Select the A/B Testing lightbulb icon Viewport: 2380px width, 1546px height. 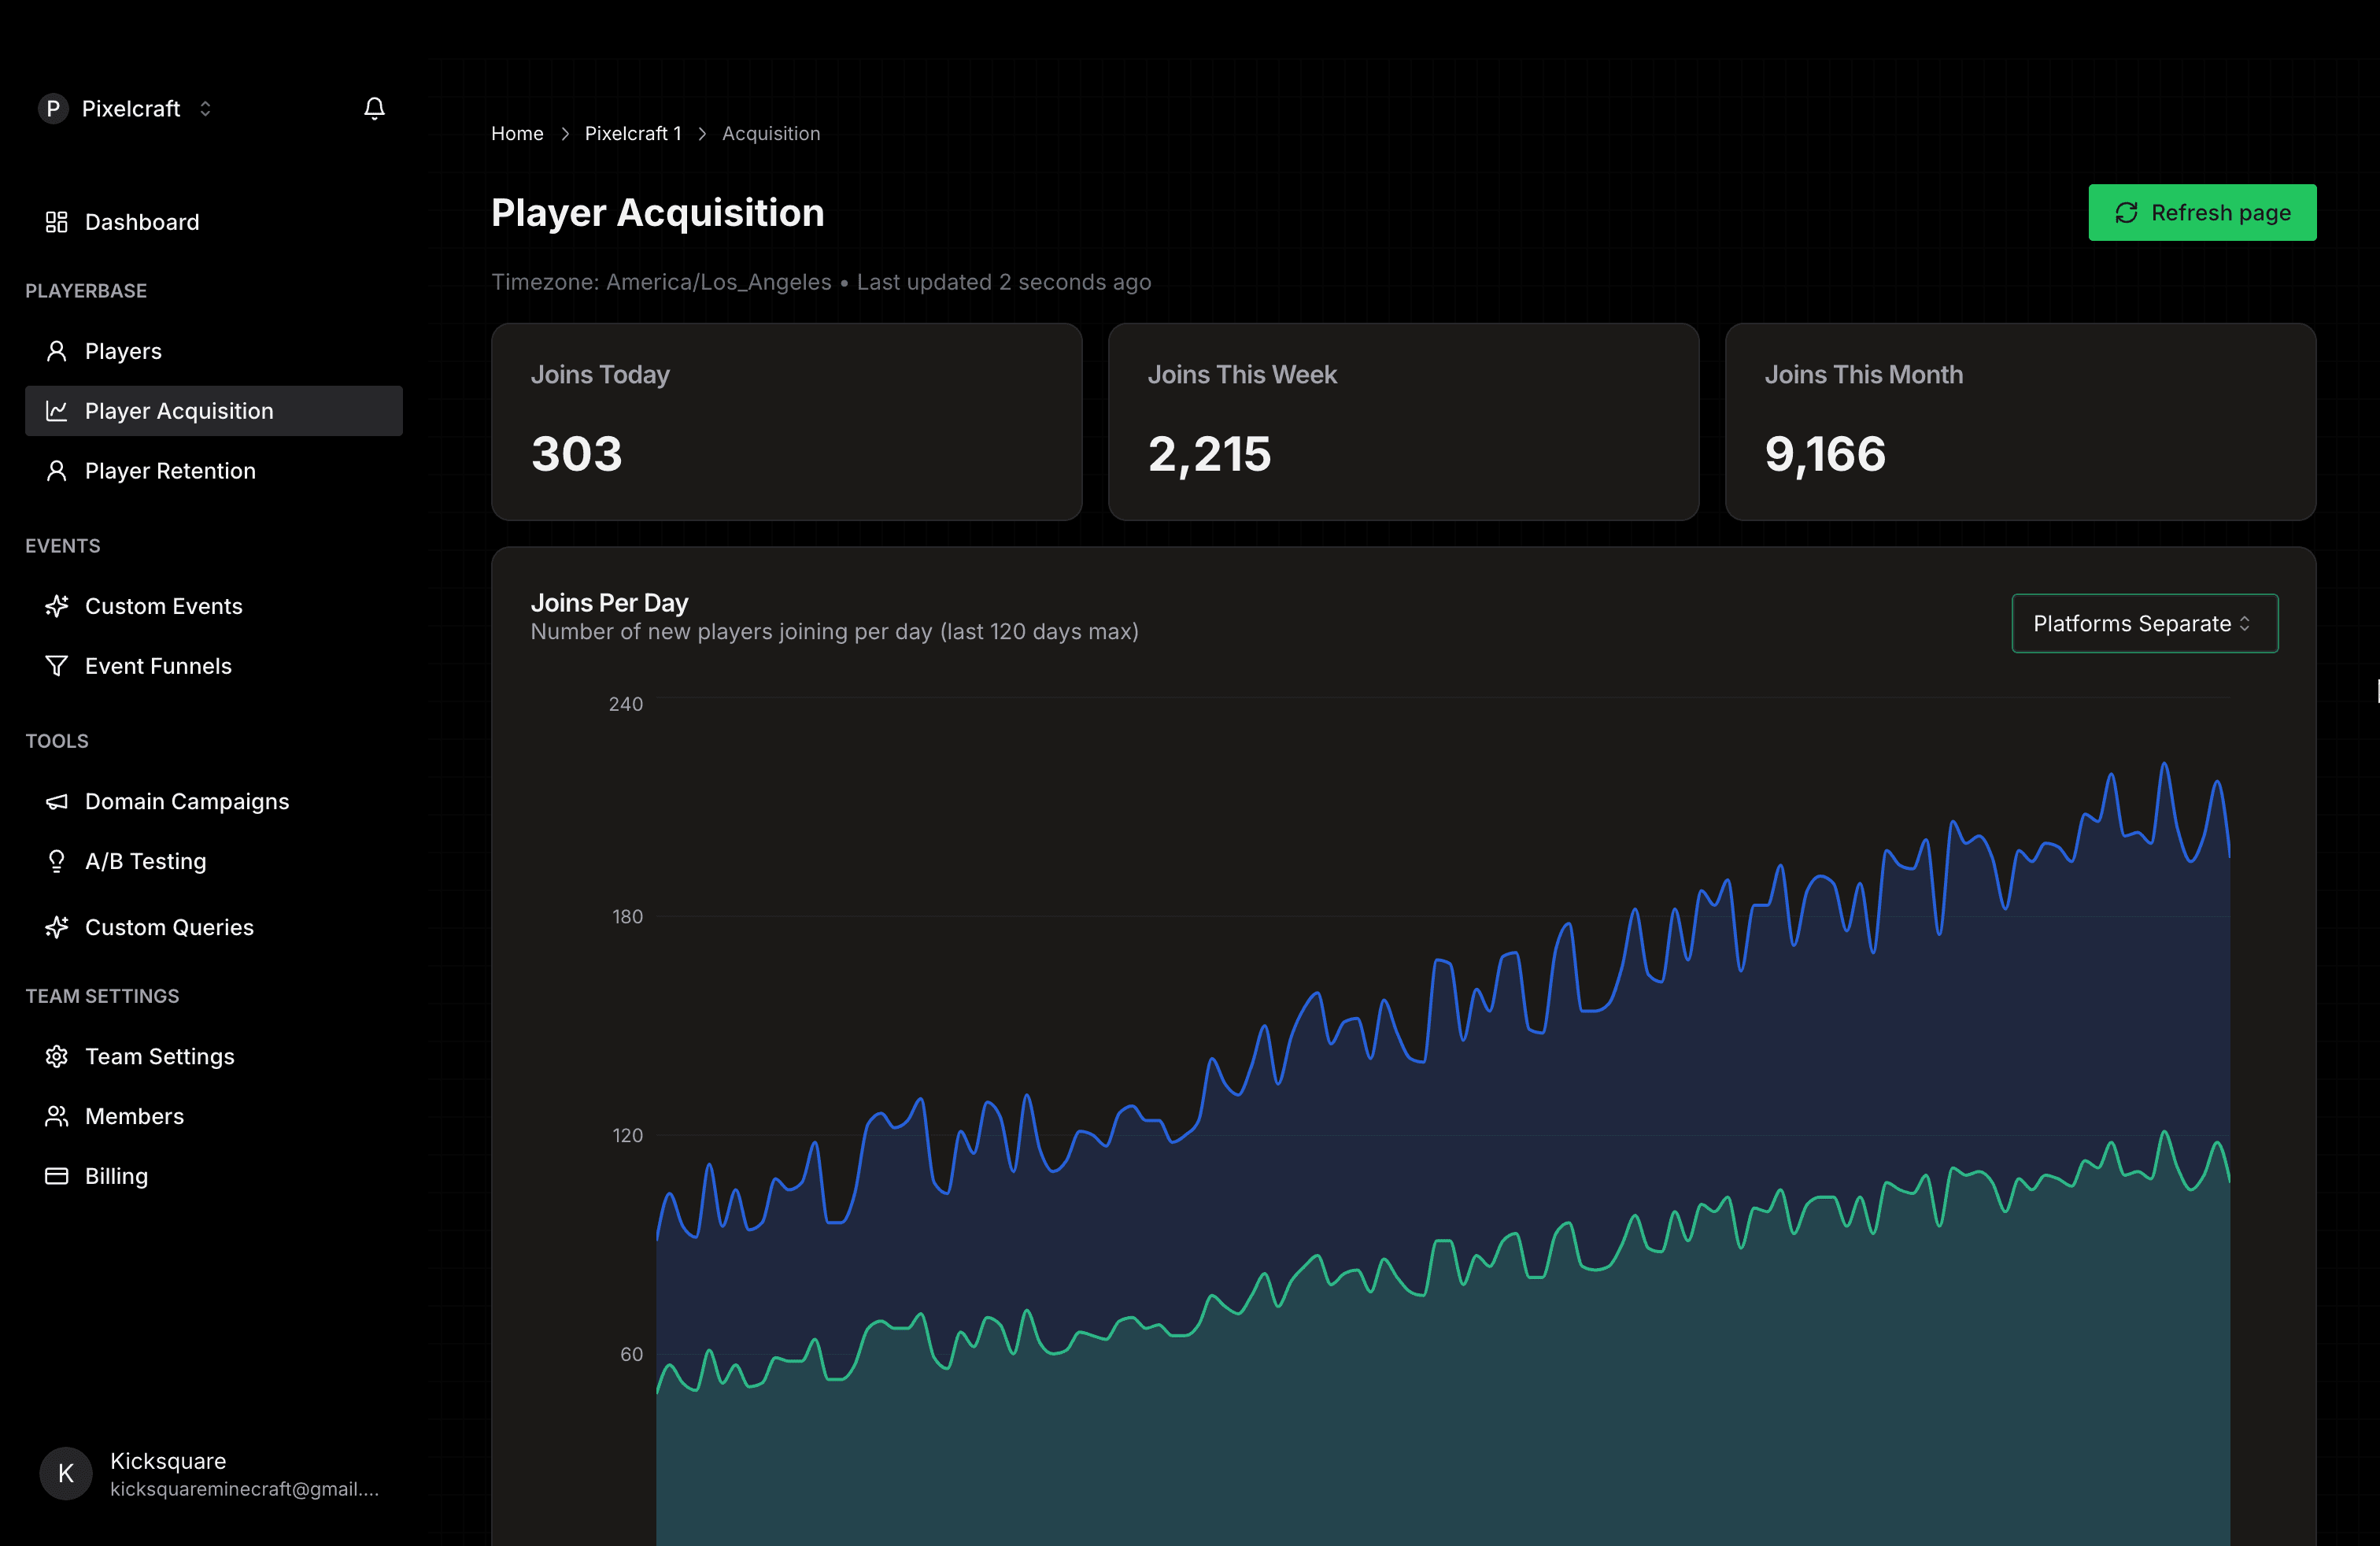pos(57,860)
